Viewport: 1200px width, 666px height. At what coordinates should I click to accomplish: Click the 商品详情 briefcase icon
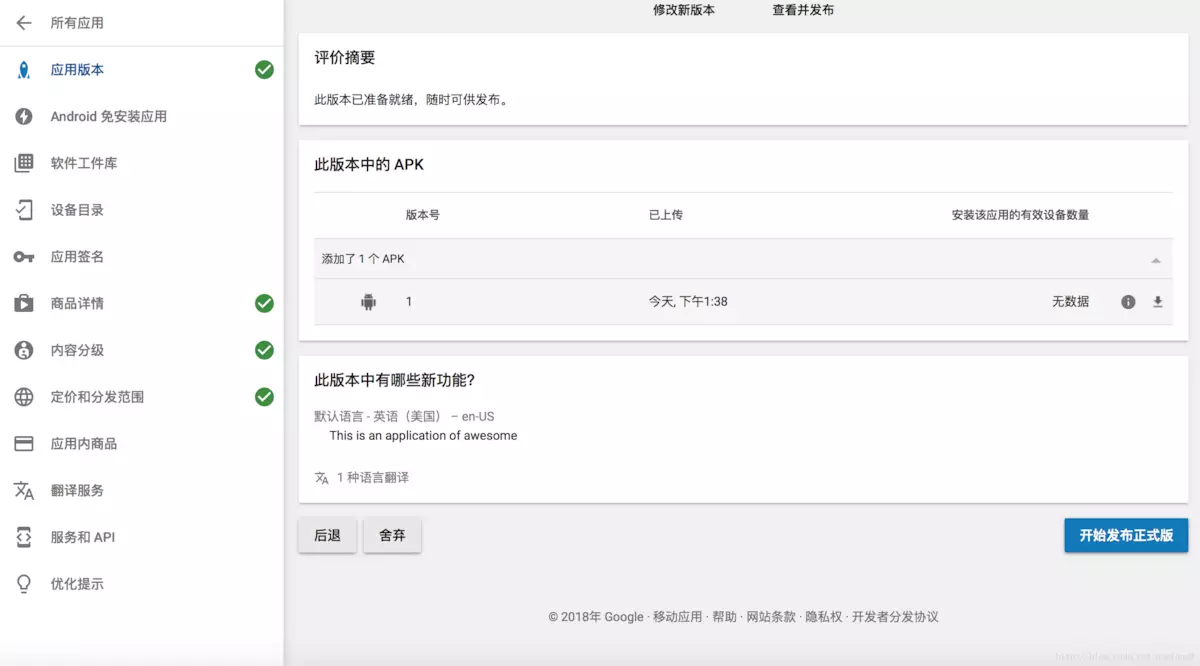point(24,303)
